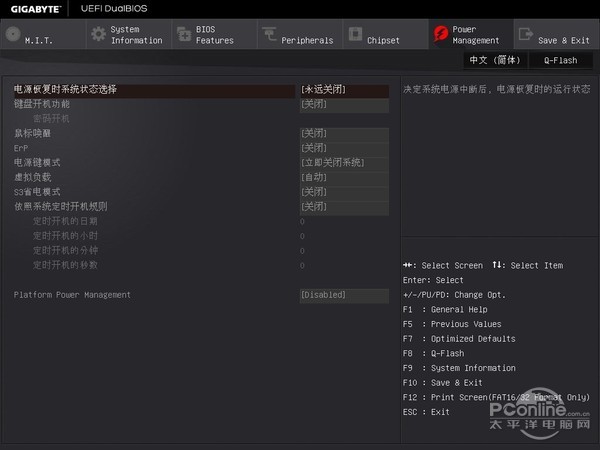Go to the BIOS Features tab
Viewport: 600px width, 450px height.
coord(214,34)
